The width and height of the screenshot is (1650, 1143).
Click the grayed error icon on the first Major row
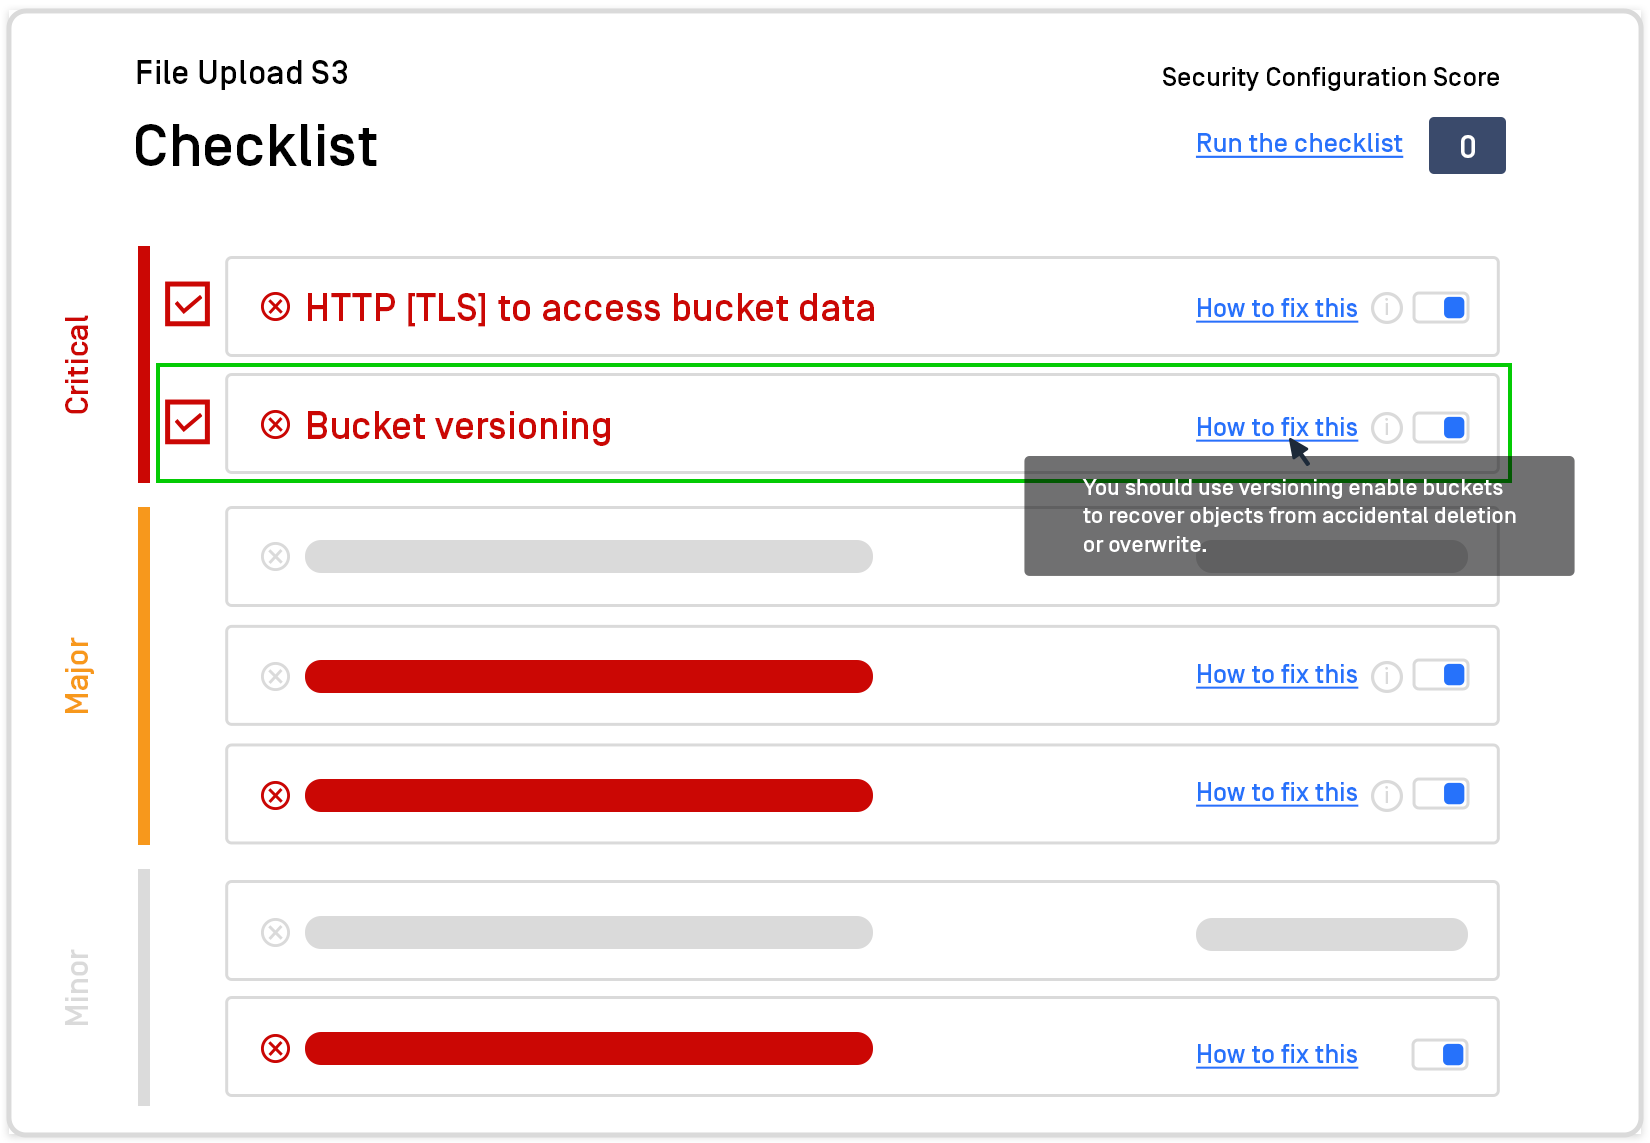coord(276,556)
